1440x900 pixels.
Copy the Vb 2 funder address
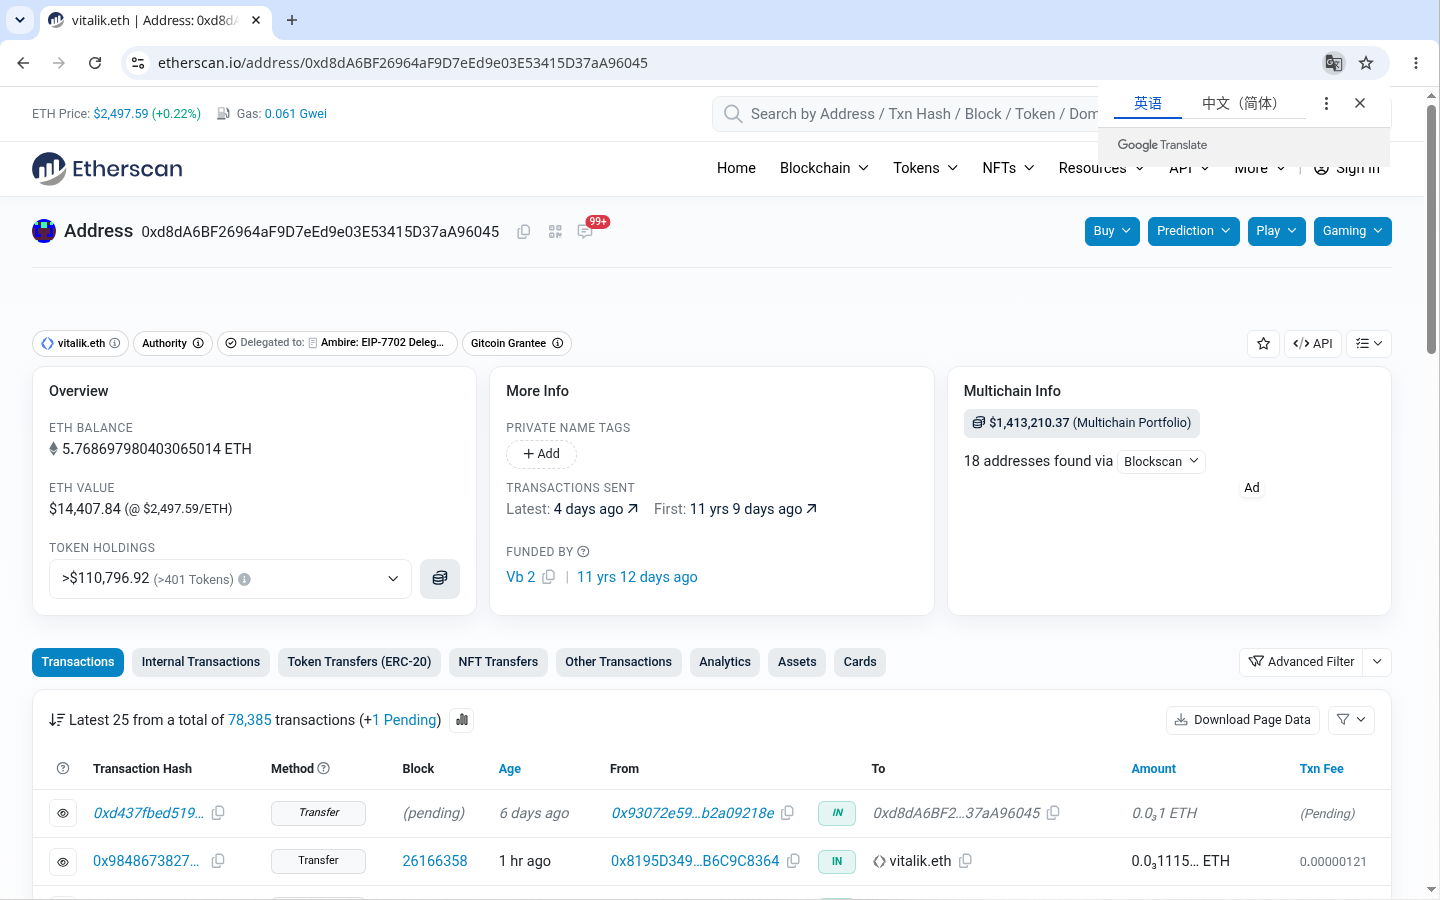click(x=548, y=577)
